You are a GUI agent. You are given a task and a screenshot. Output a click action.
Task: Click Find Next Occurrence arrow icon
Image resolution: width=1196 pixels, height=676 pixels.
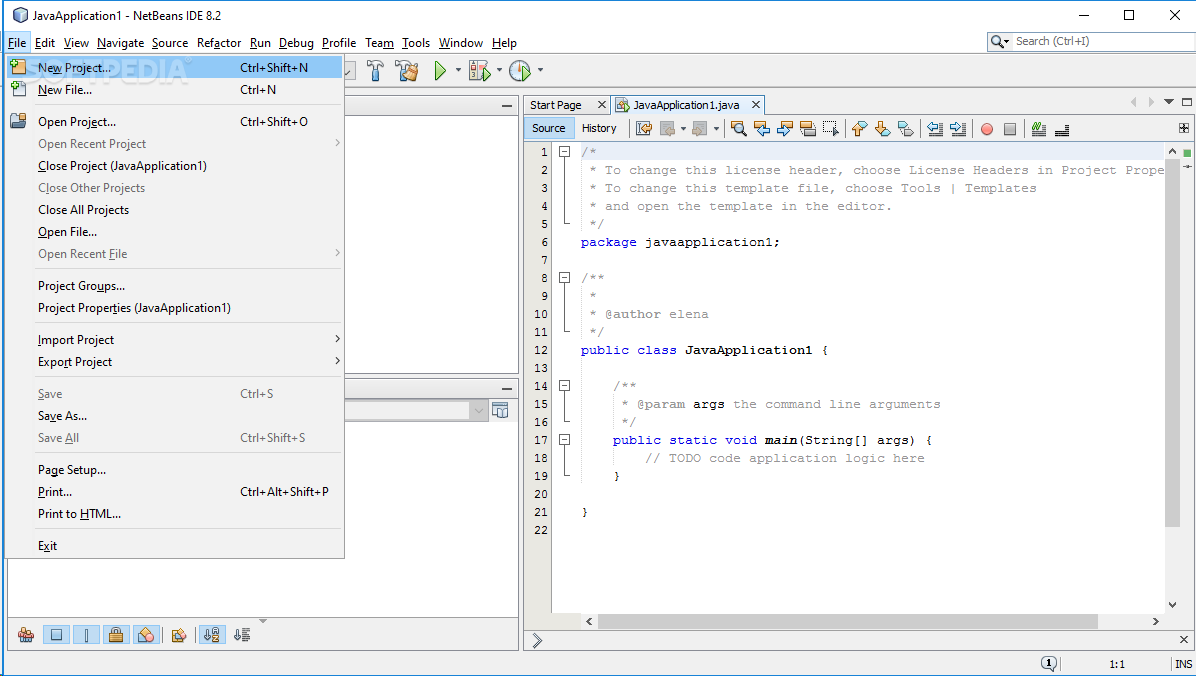[x=784, y=128]
